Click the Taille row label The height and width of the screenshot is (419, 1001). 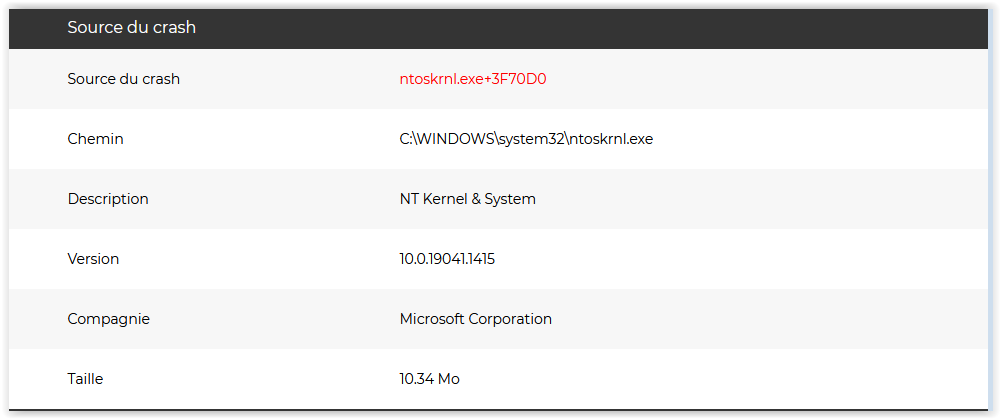pos(85,379)
